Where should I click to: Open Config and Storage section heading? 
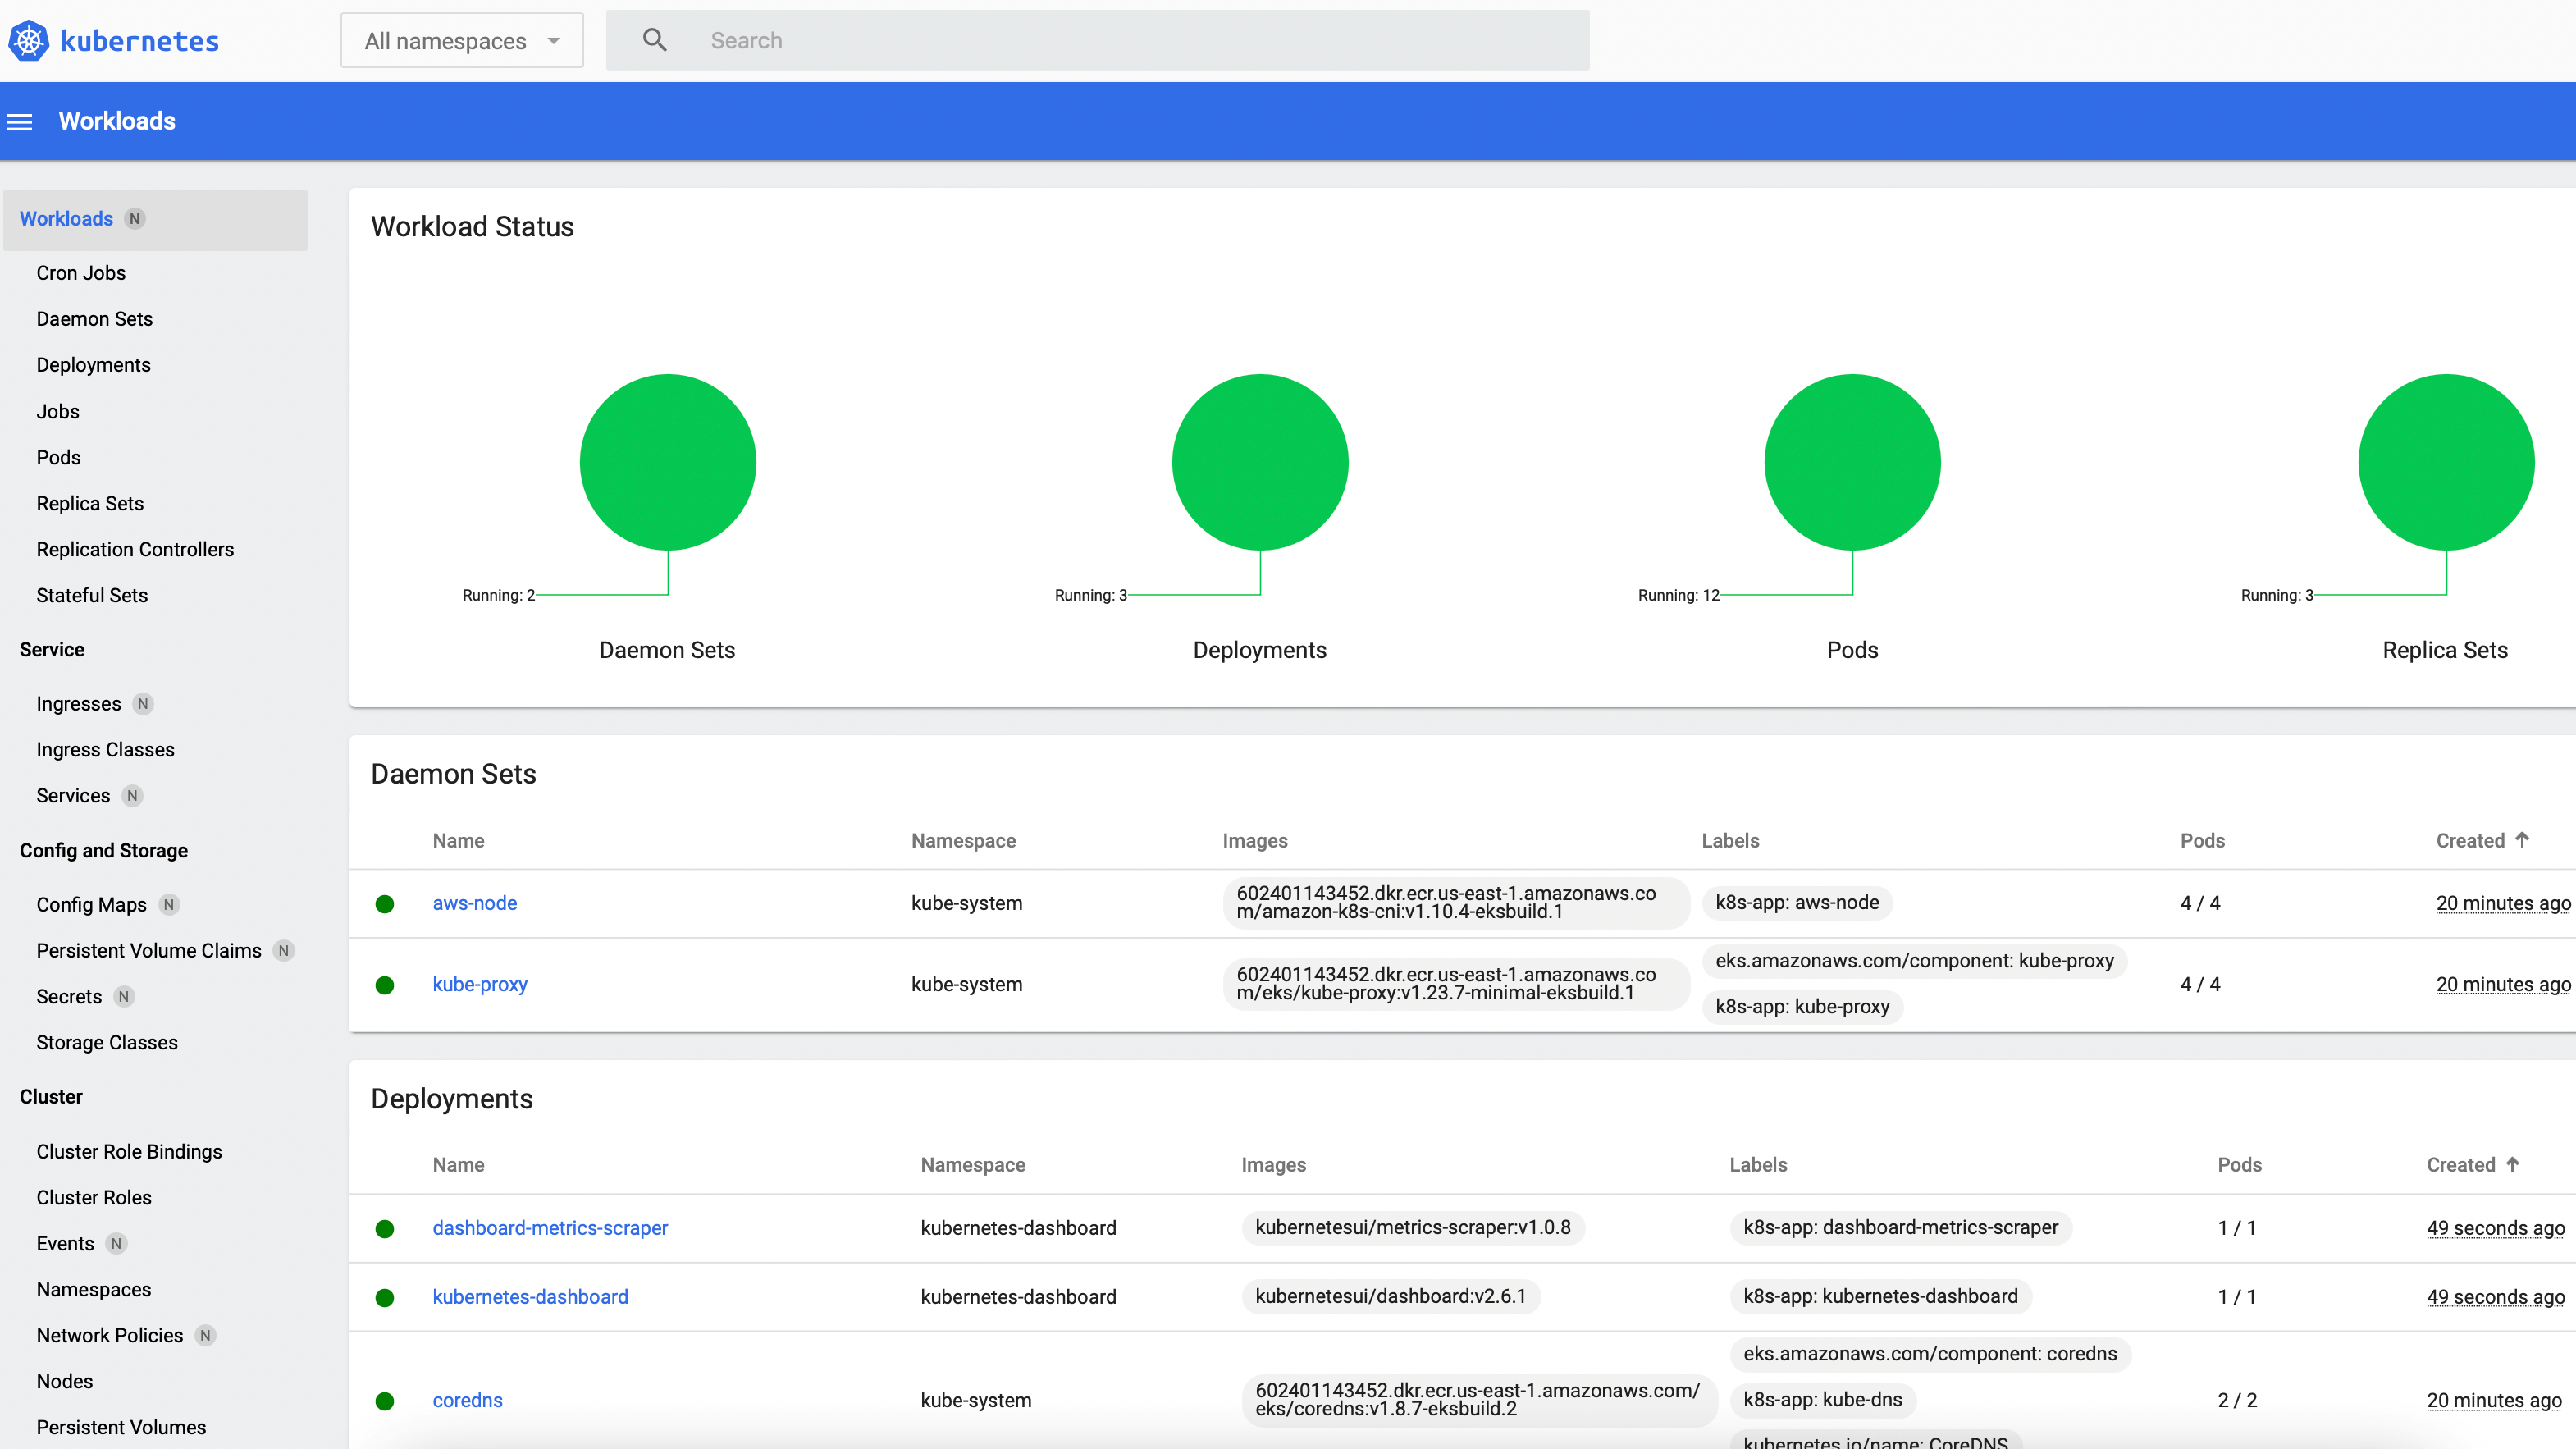[x=104, y=851]
